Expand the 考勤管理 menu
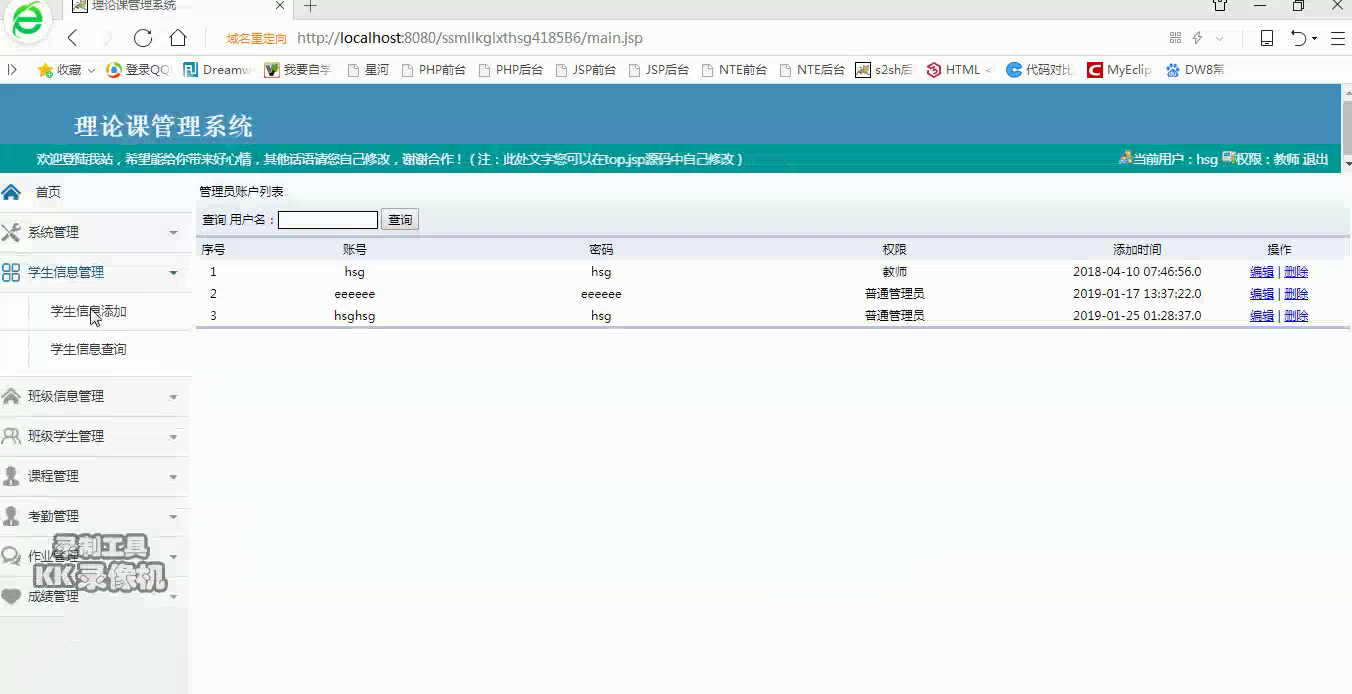Image resolution: width=1352 pixels, height=694 pixels. click(95, 516)
